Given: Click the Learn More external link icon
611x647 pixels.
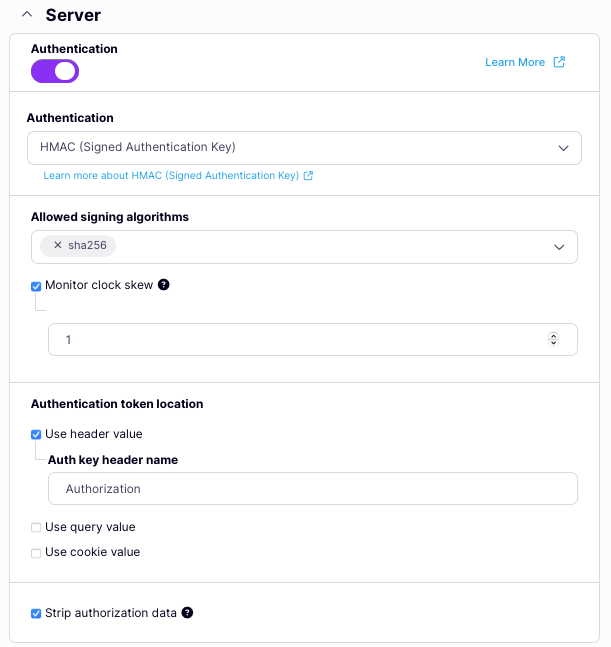Looking at the screenshot, I should point(560,62).
